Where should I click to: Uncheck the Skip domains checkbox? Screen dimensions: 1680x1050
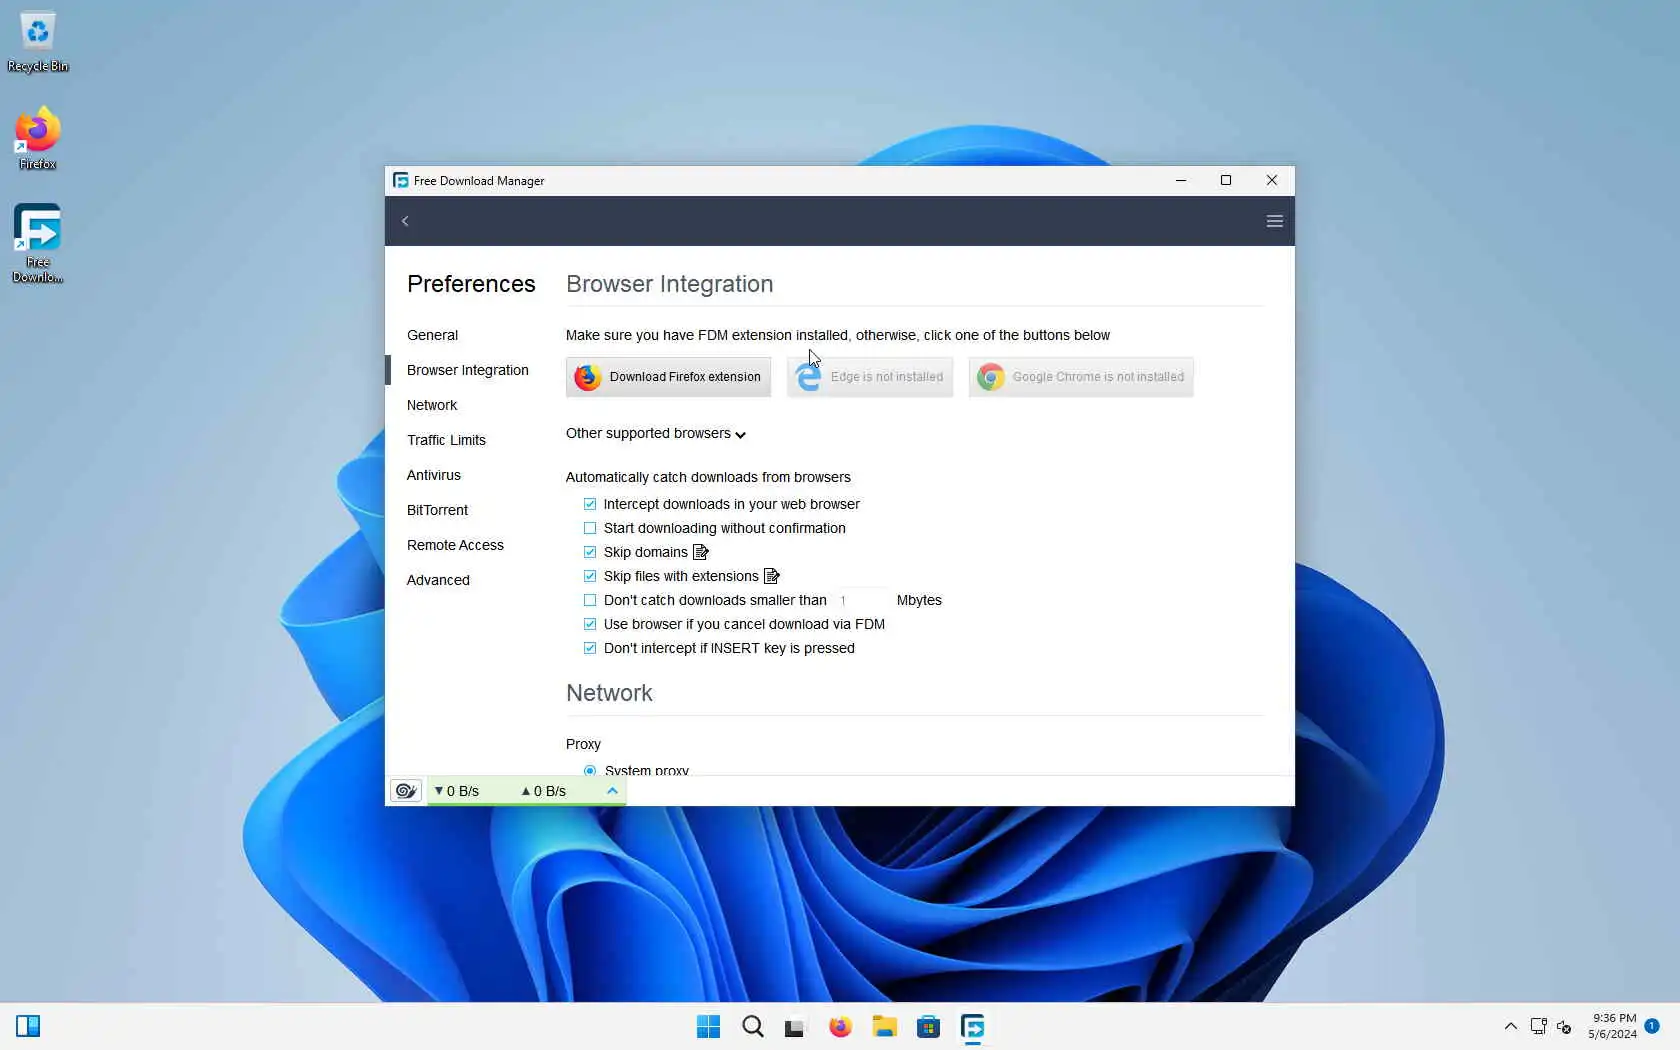[590, 552]
